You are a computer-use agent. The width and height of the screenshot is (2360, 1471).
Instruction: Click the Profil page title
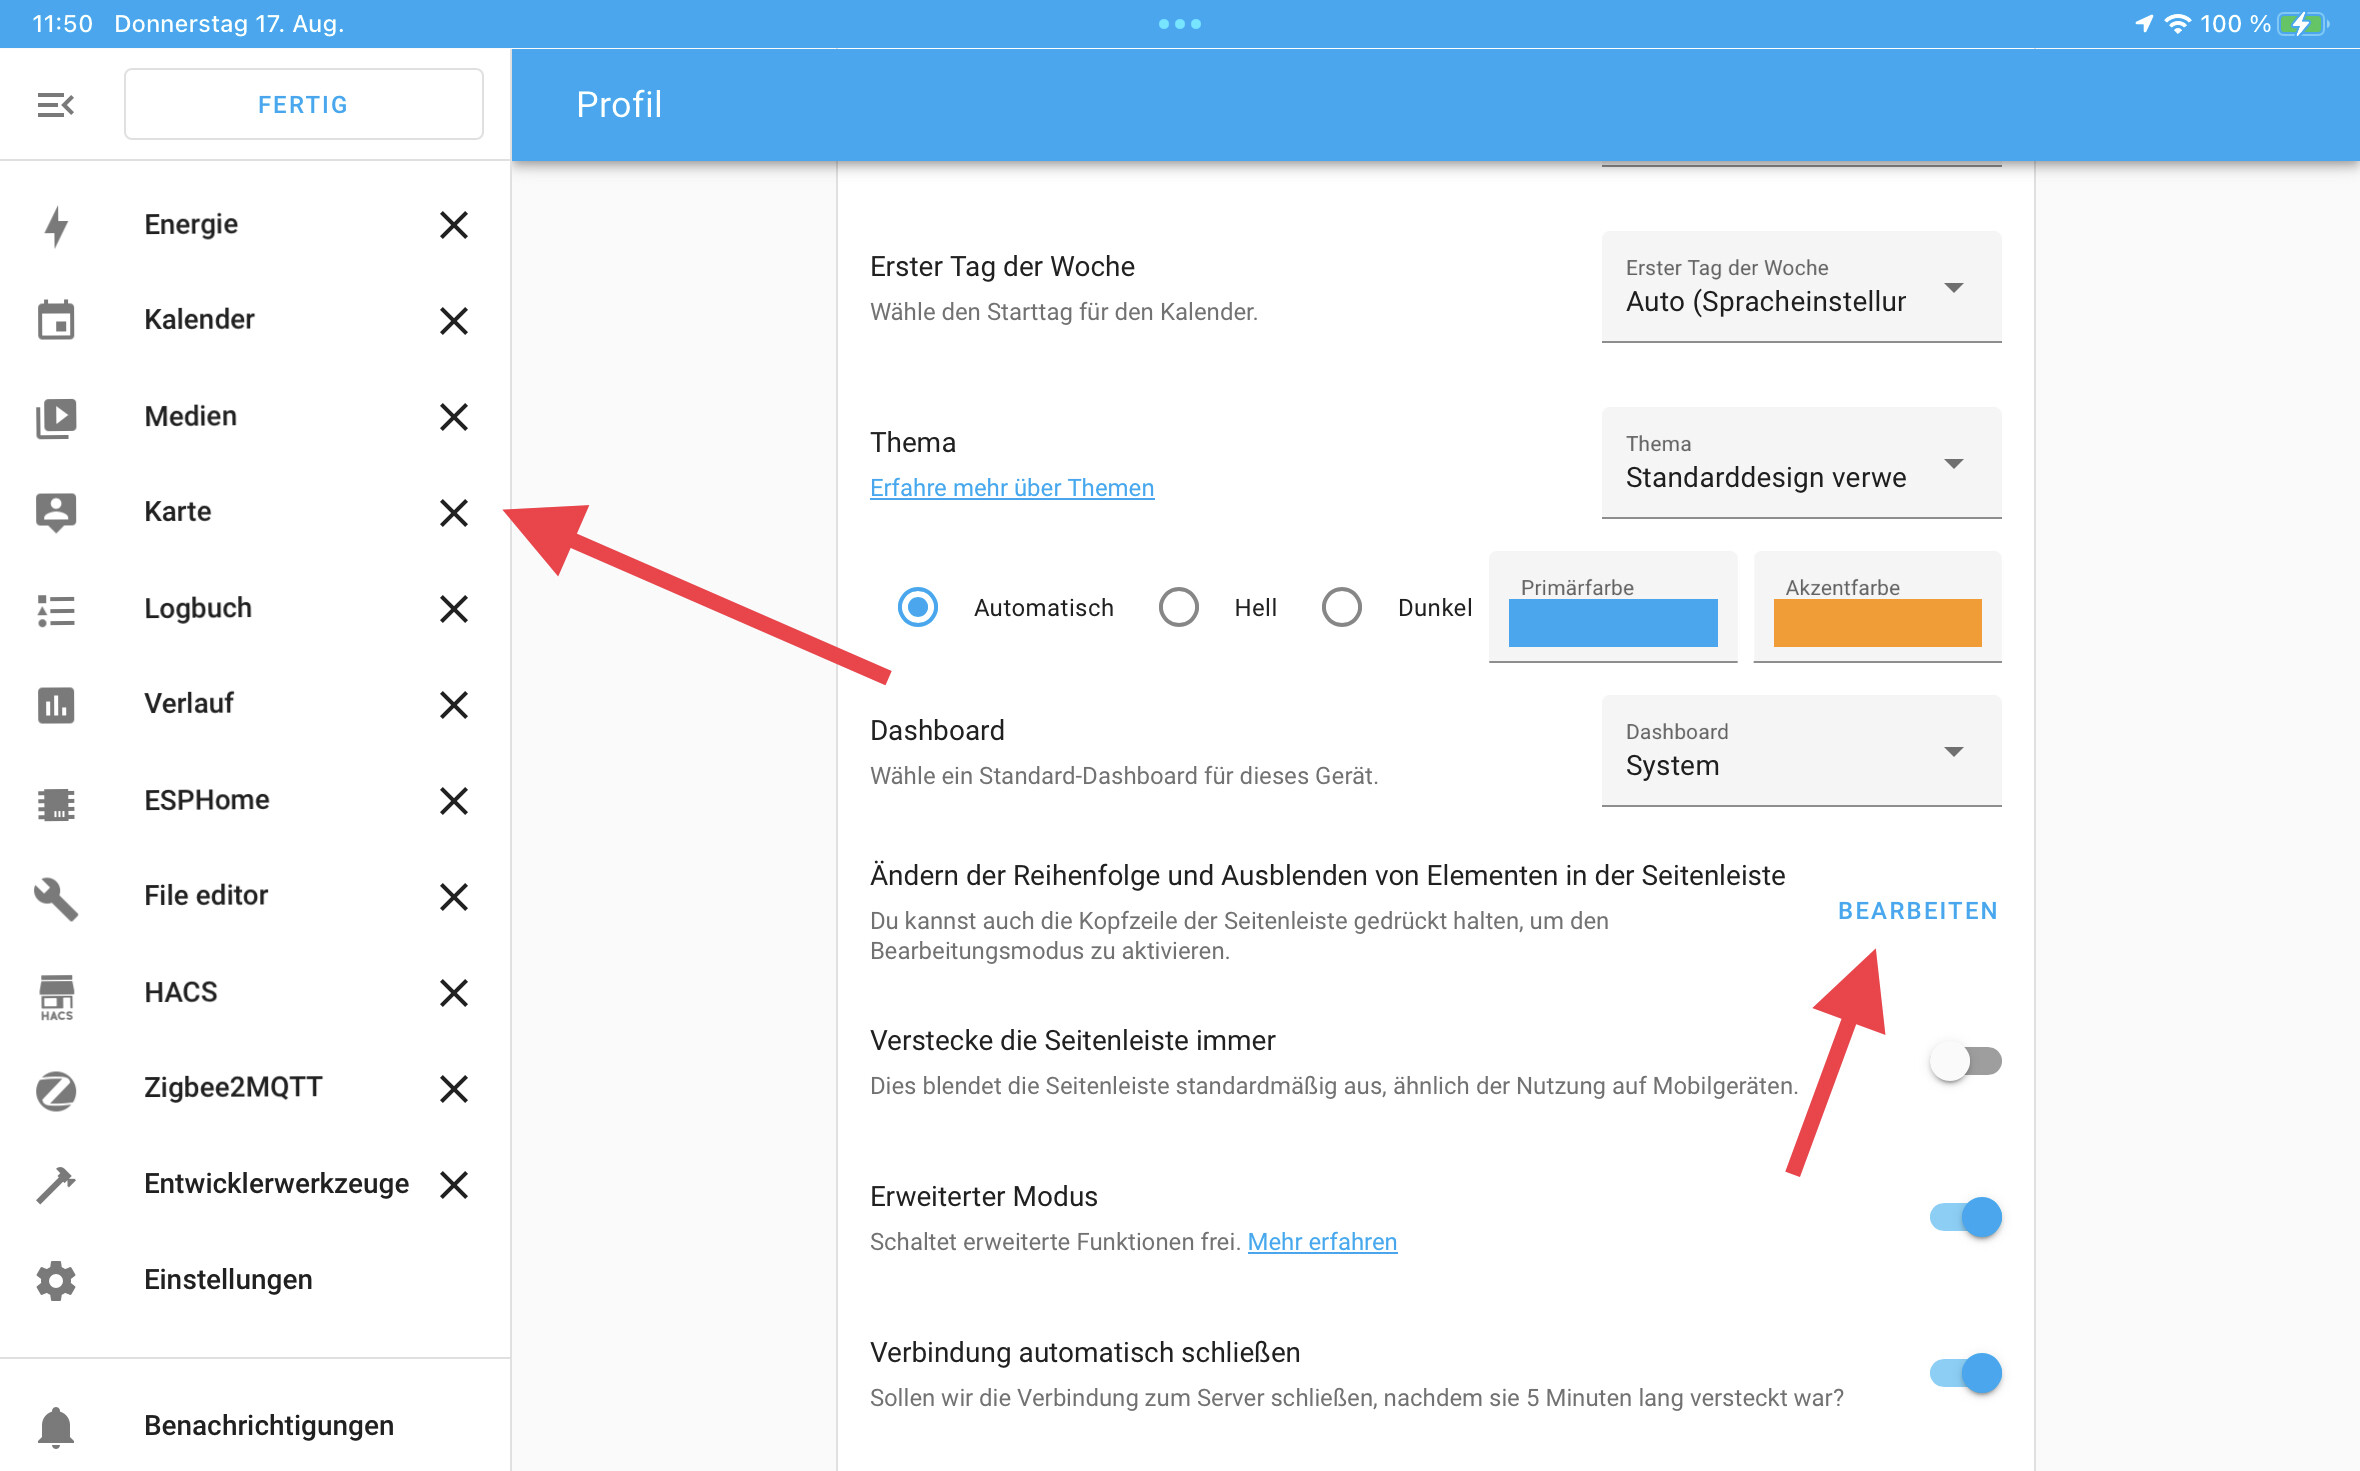click(619, 104)
